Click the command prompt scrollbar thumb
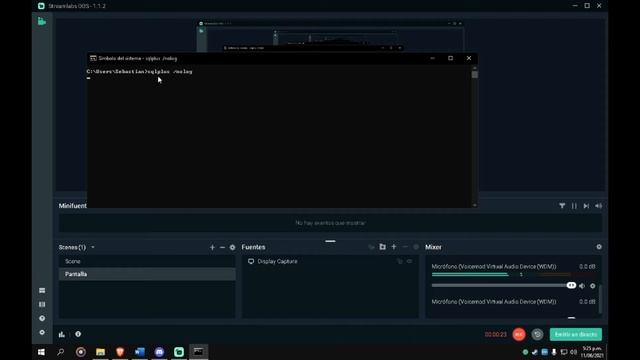Viewport: 640px width, 360px height. 474,75
